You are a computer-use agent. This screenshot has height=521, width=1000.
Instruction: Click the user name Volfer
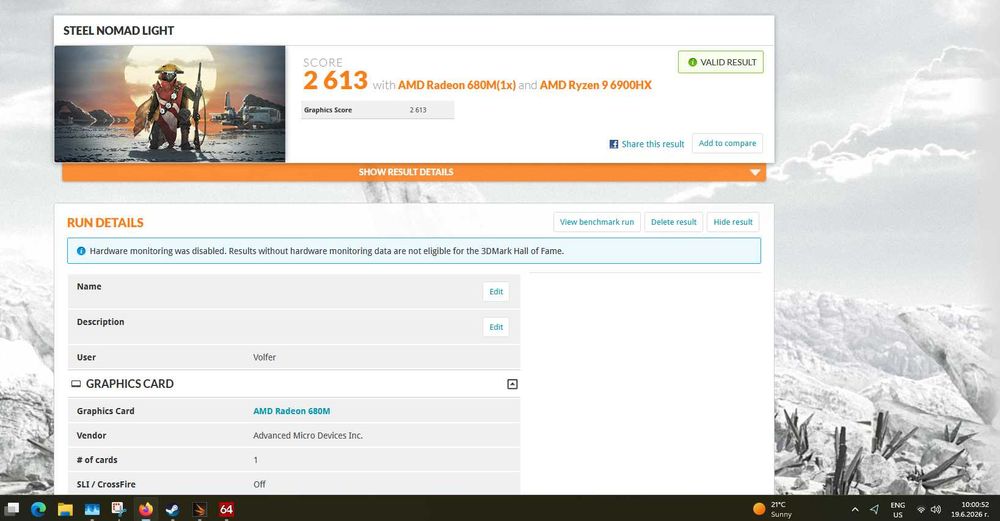click(x=264, y=357)
